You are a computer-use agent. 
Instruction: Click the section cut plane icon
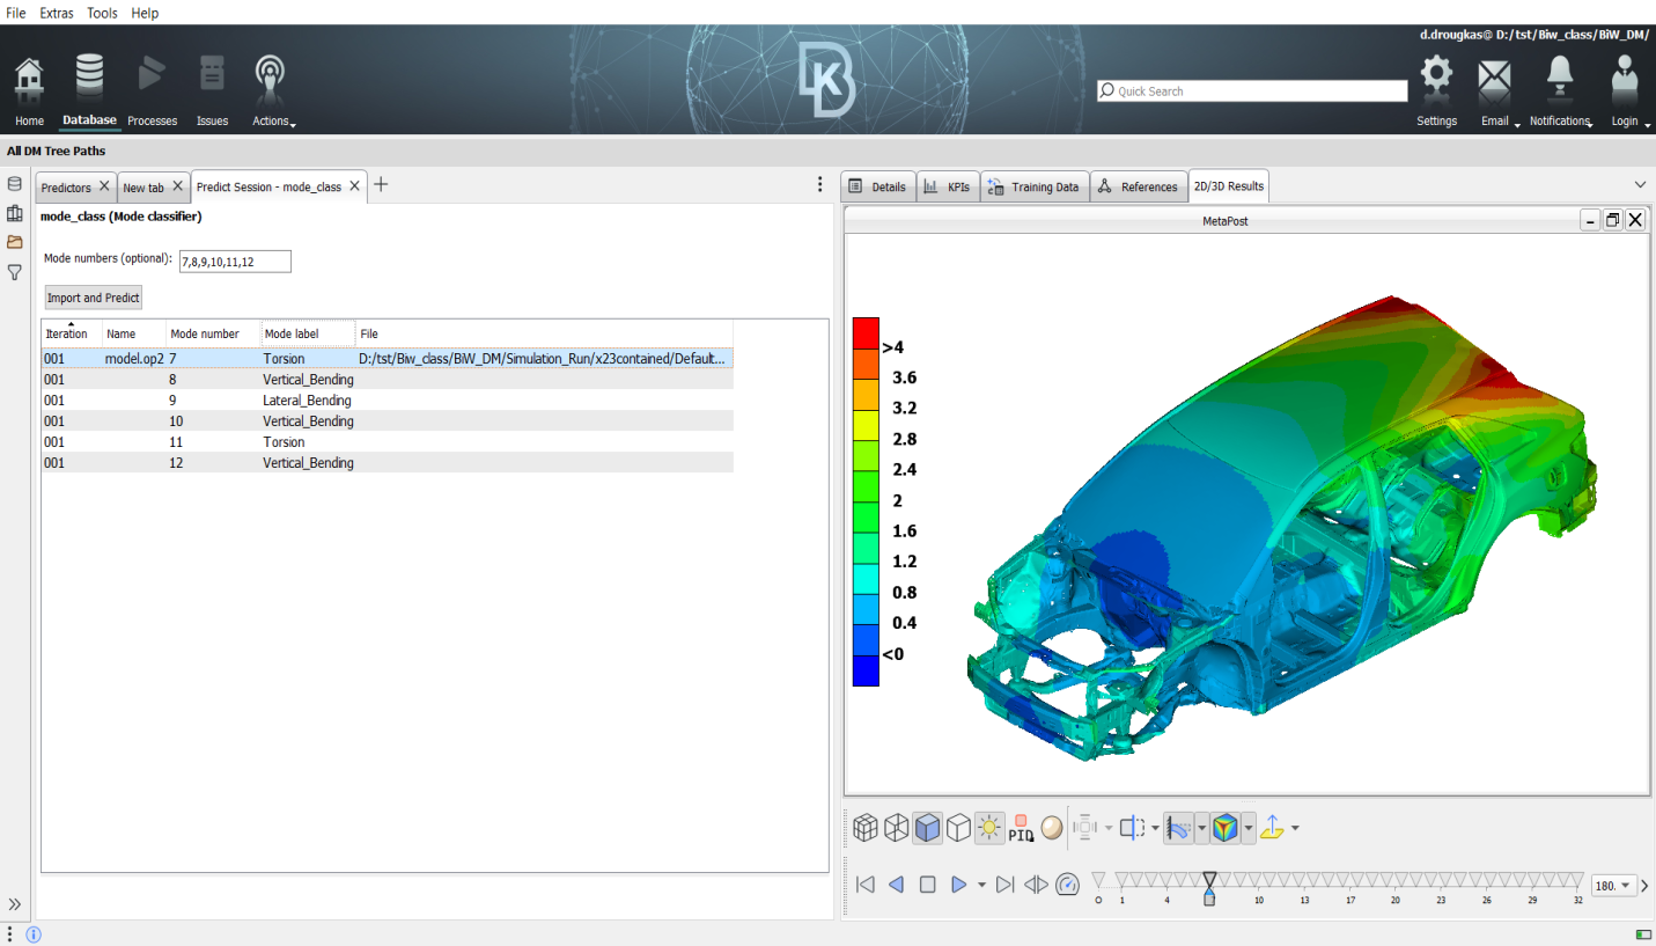pos(1132,828)
